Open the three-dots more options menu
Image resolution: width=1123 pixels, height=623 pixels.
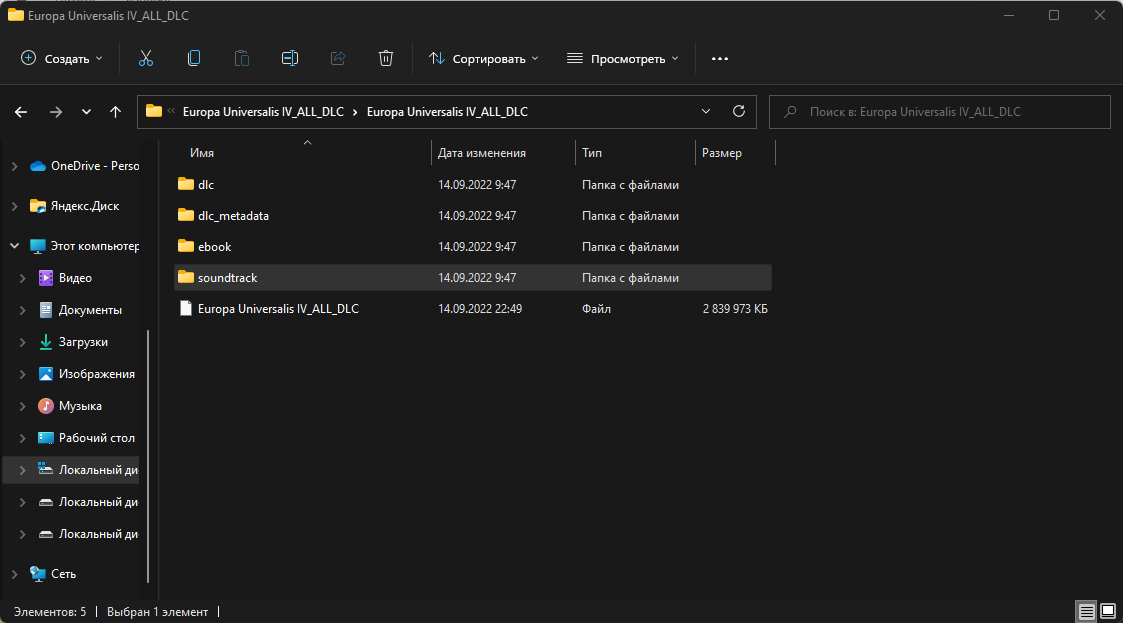pyautogui.click(x=720, y=59)
